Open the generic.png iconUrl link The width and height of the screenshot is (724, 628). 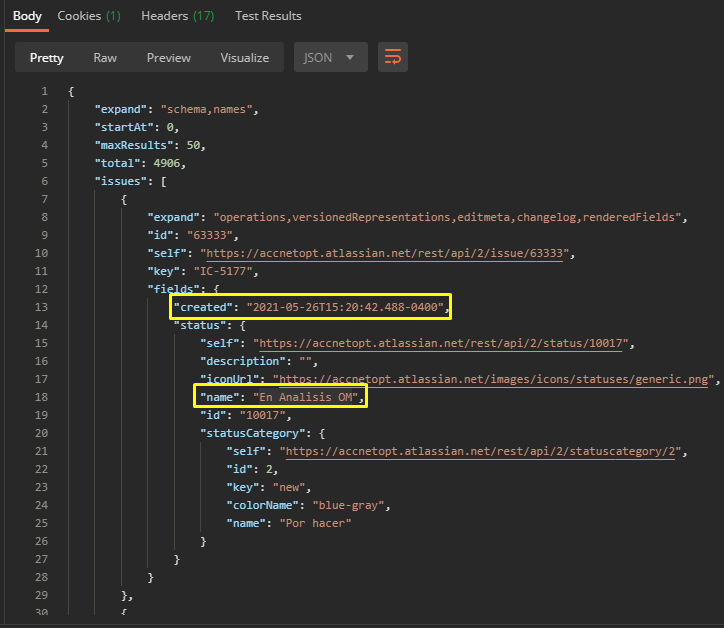pyautogui.click(x=497, y=380)
